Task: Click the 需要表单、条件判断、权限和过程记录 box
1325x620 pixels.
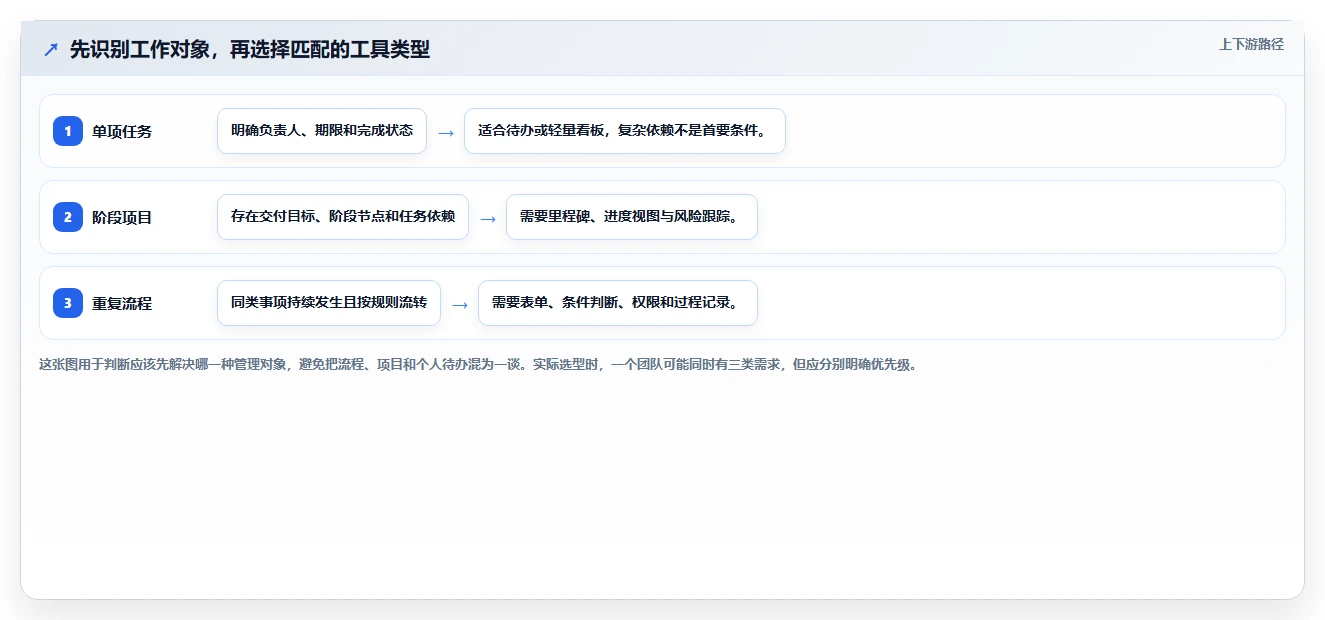Action: (618, 303)
